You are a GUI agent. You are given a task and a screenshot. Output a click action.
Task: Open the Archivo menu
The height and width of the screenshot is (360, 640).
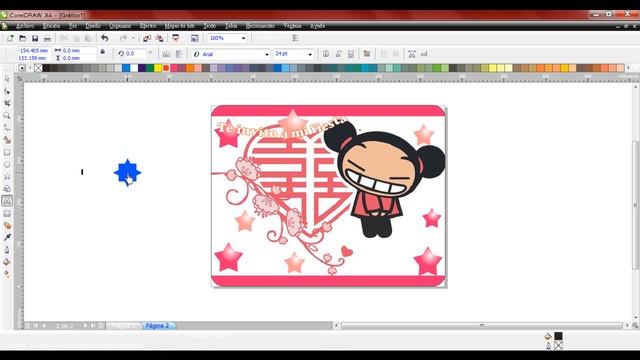[x=25, y=26]
